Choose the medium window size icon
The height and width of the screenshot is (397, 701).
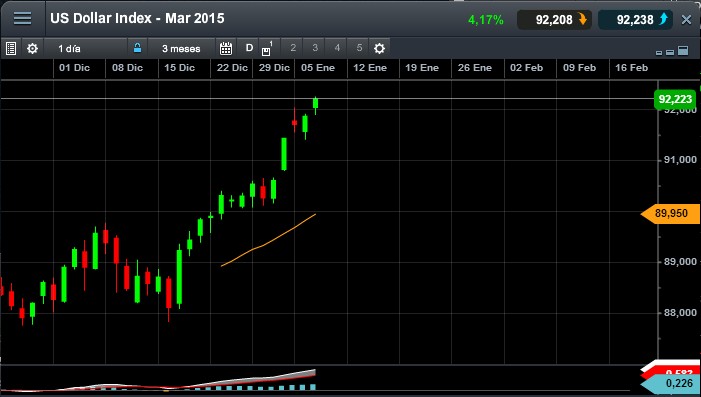670,52
